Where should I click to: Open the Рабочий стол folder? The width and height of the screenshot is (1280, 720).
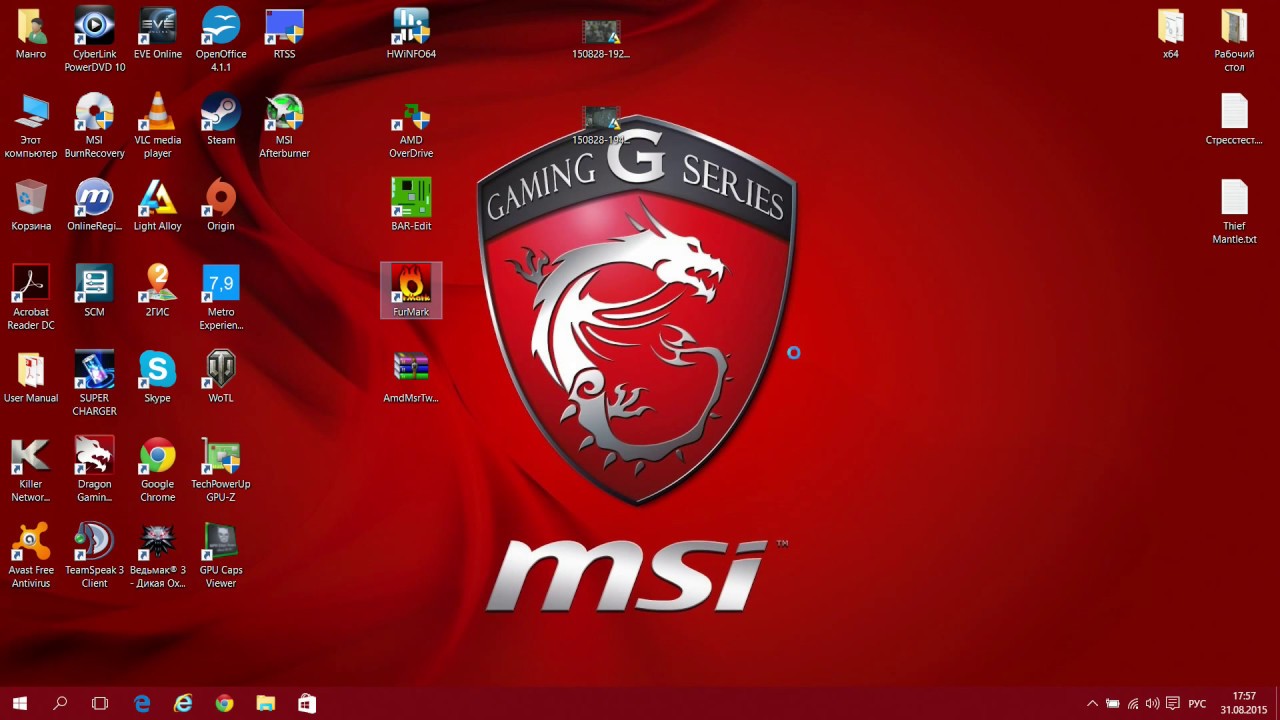(x=1235, y=40)
